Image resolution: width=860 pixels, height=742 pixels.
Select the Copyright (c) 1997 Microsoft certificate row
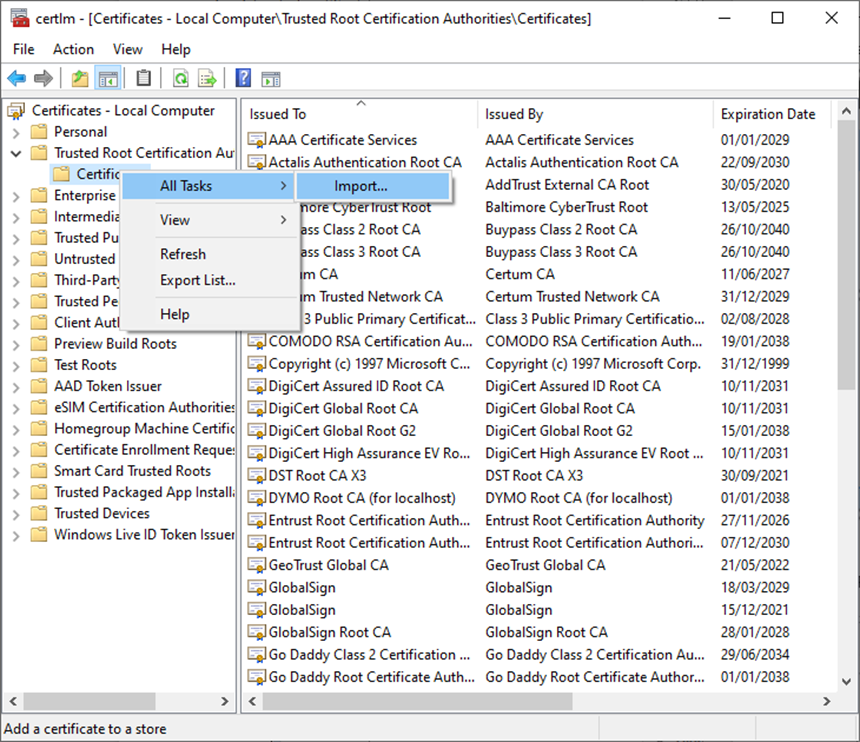(x=538, y=364)
